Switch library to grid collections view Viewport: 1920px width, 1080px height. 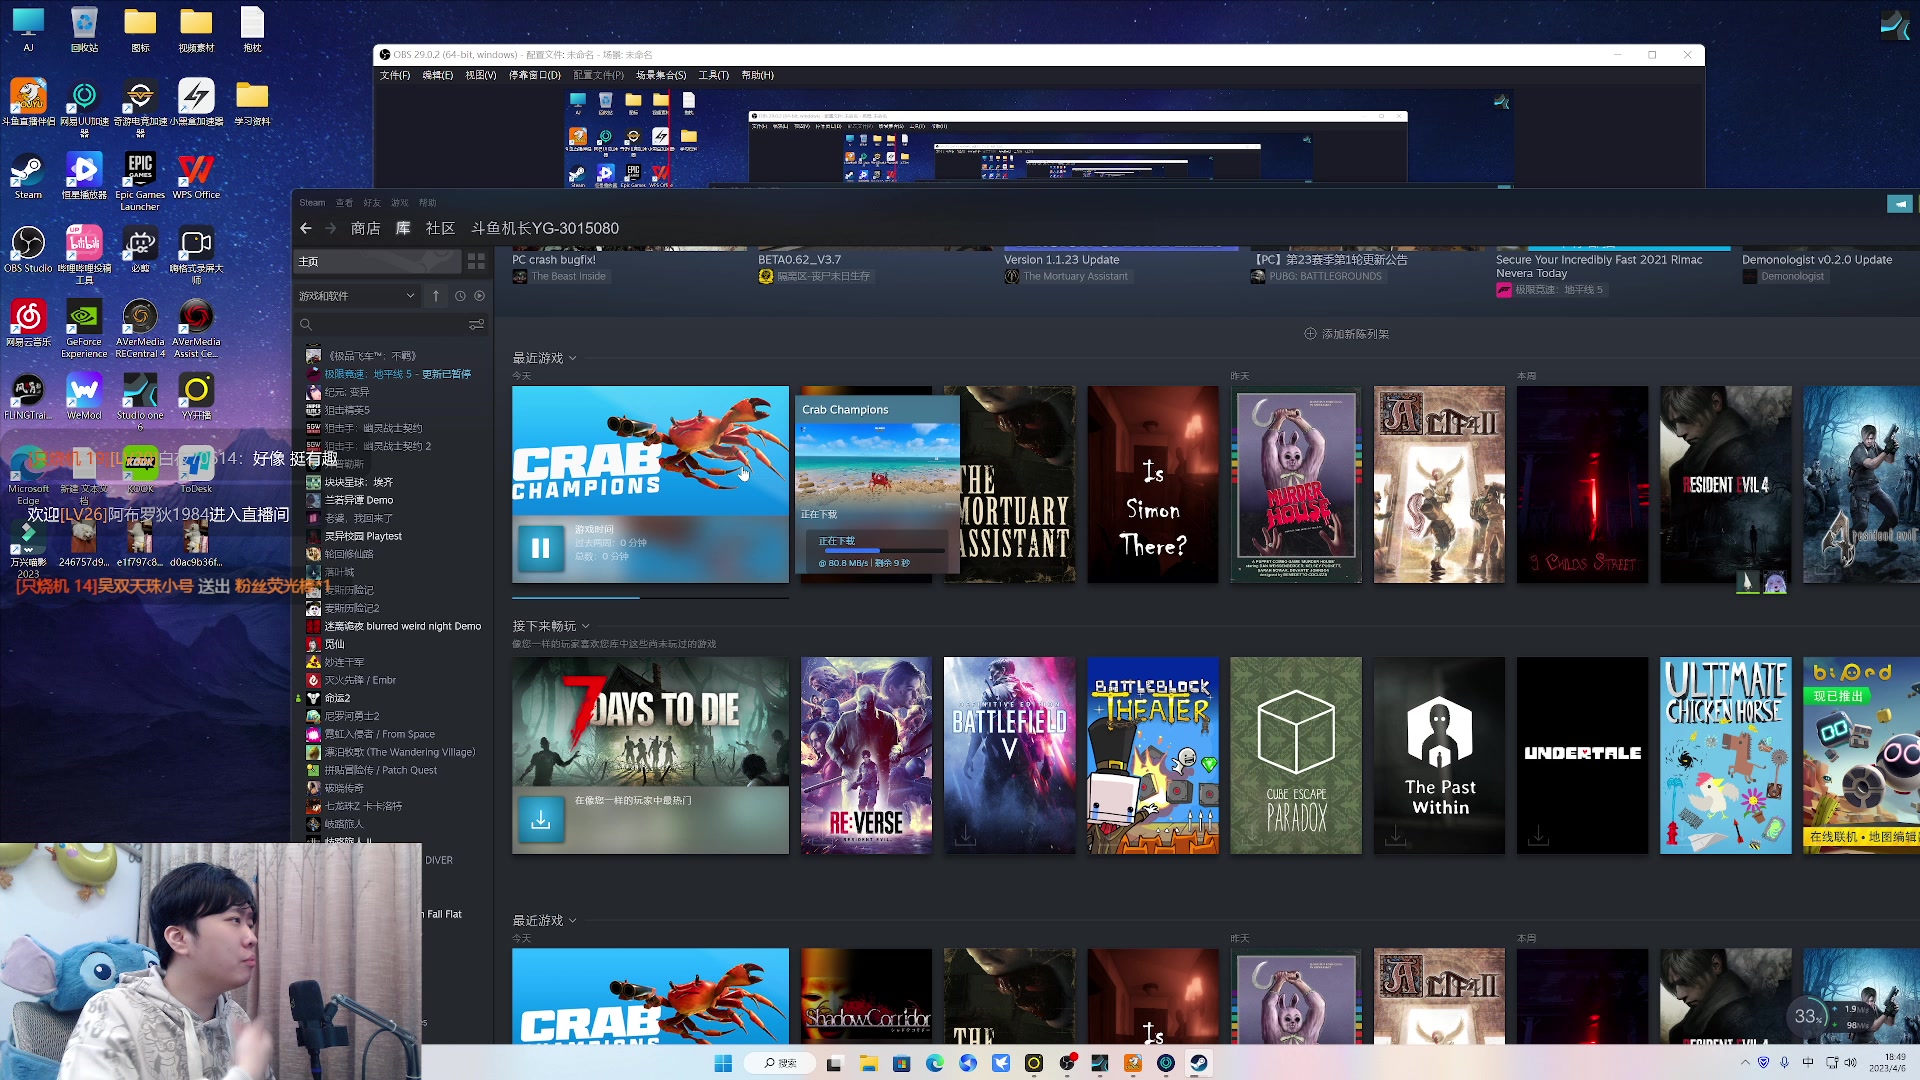tap(476, 261)
